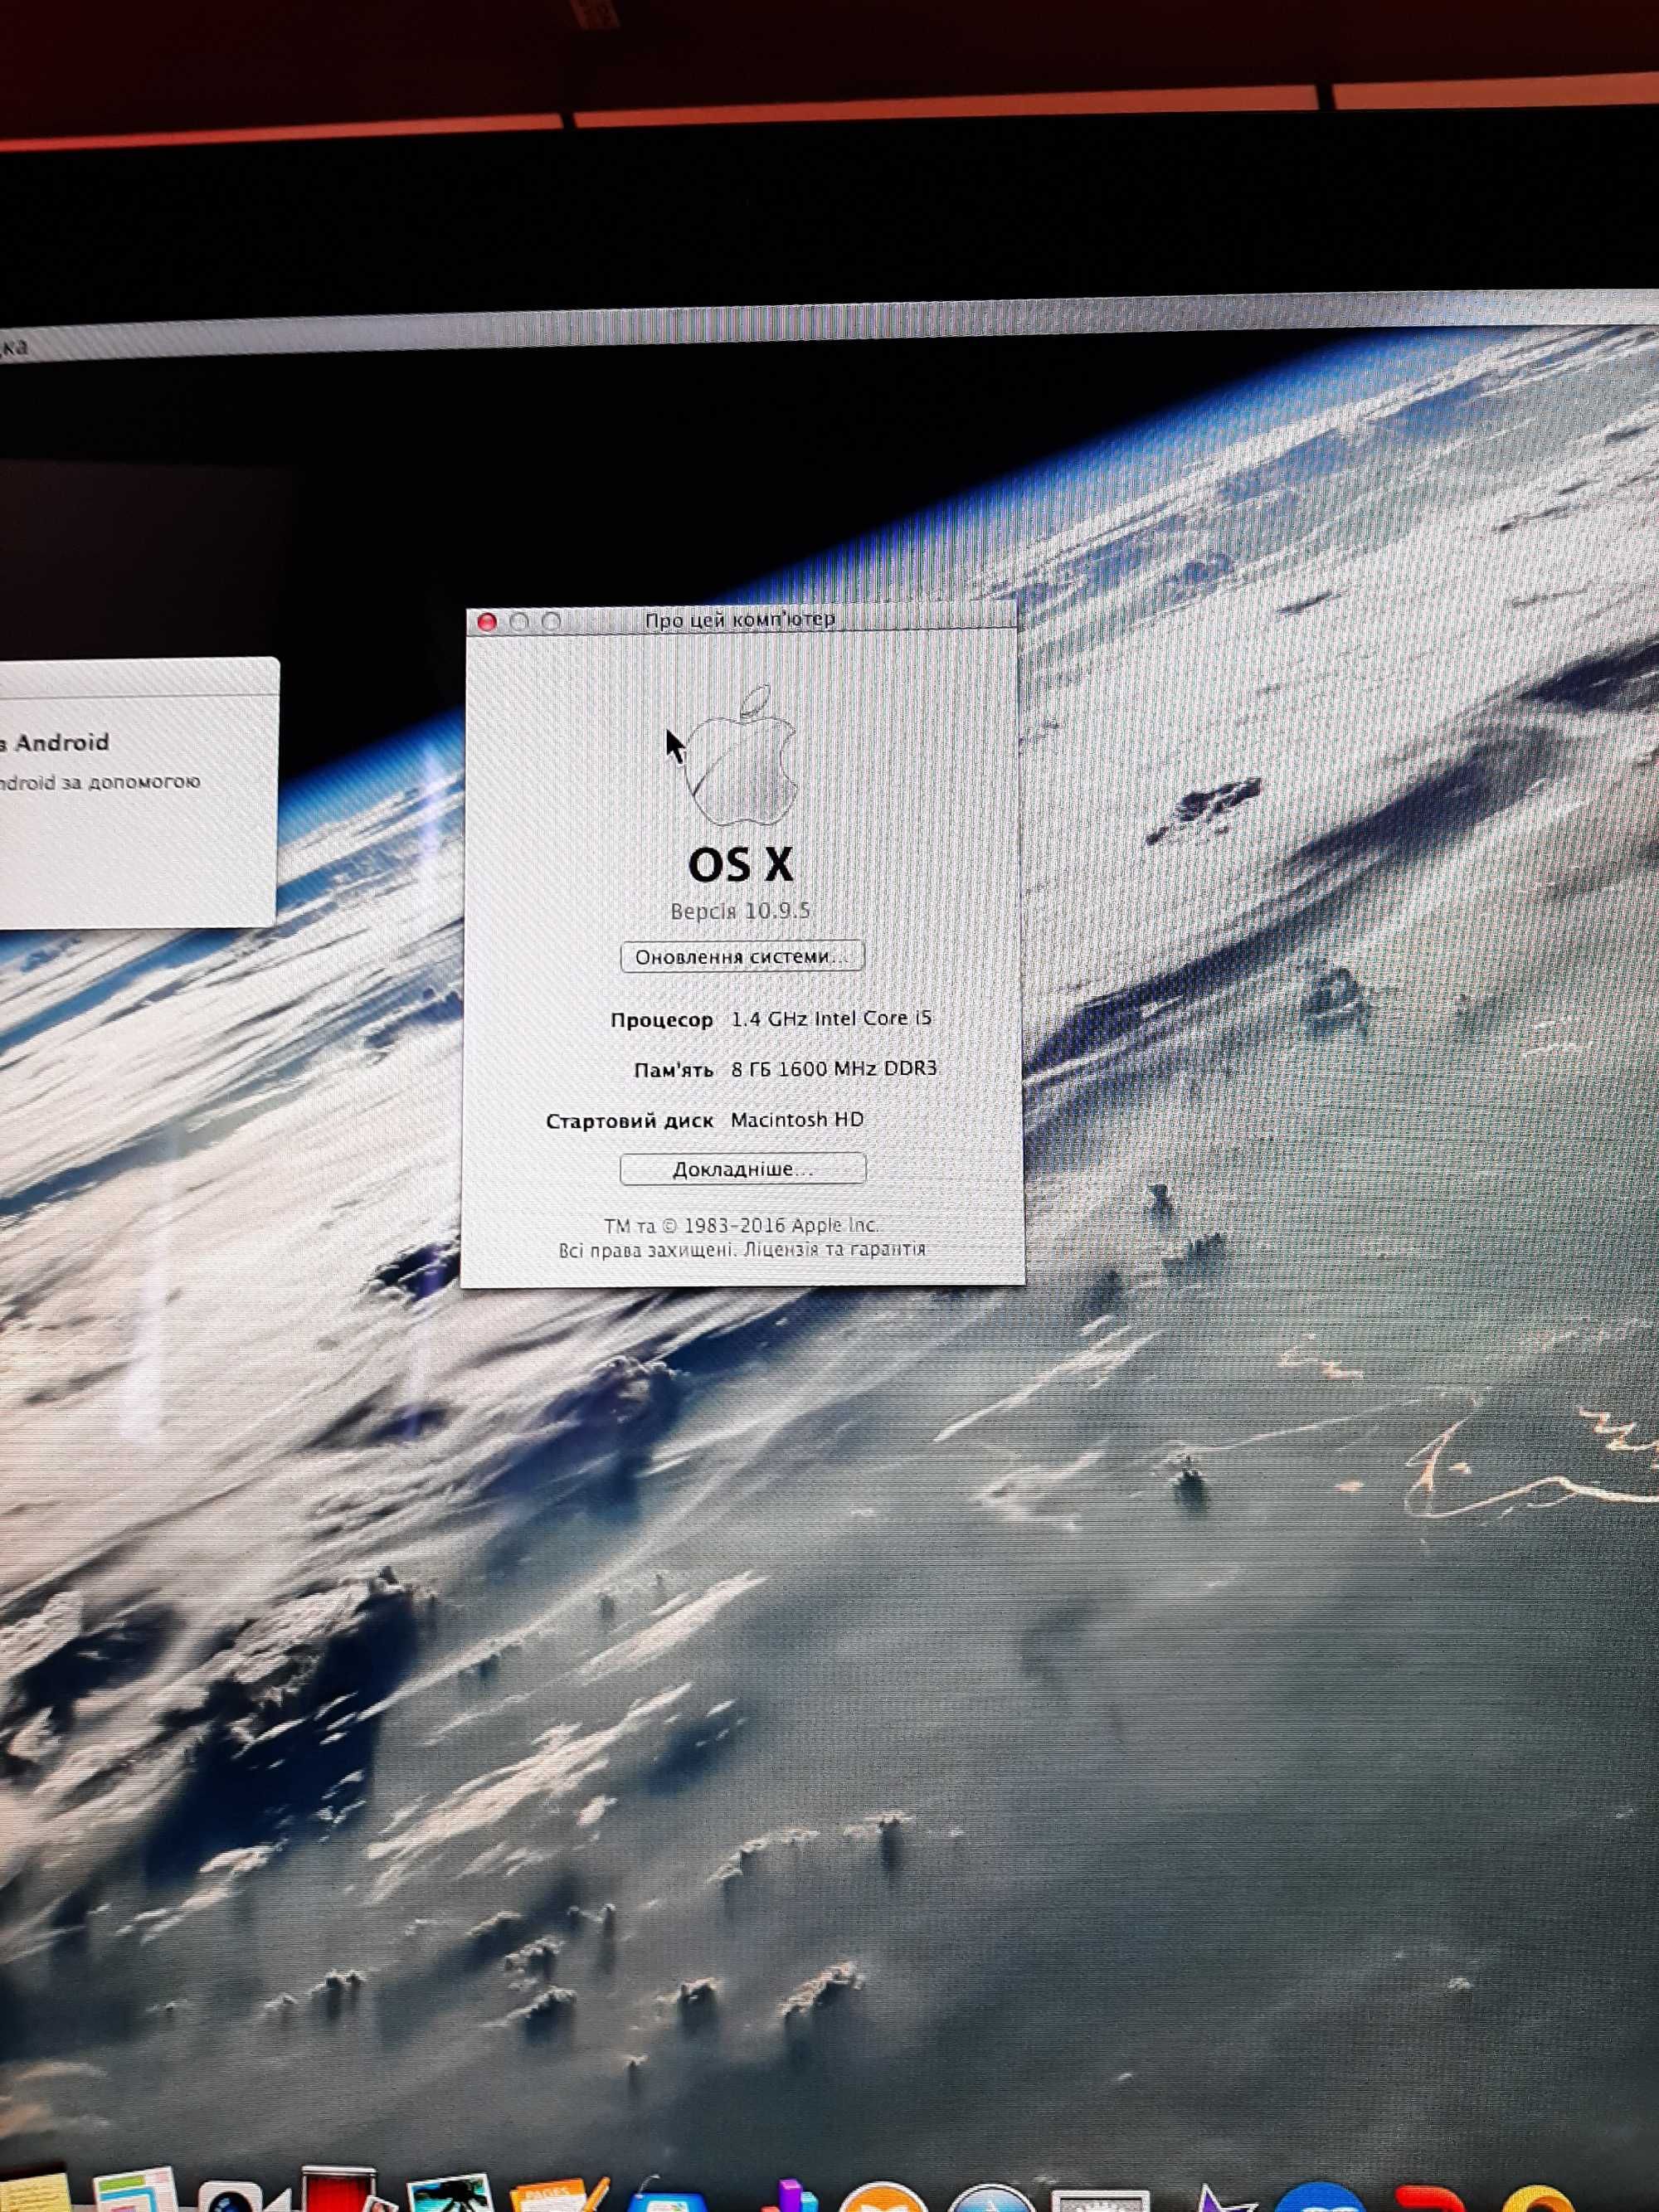Click the Стартовий диск label
The width and height of the screenshot is (1659, 2212).
point(629,1122)
